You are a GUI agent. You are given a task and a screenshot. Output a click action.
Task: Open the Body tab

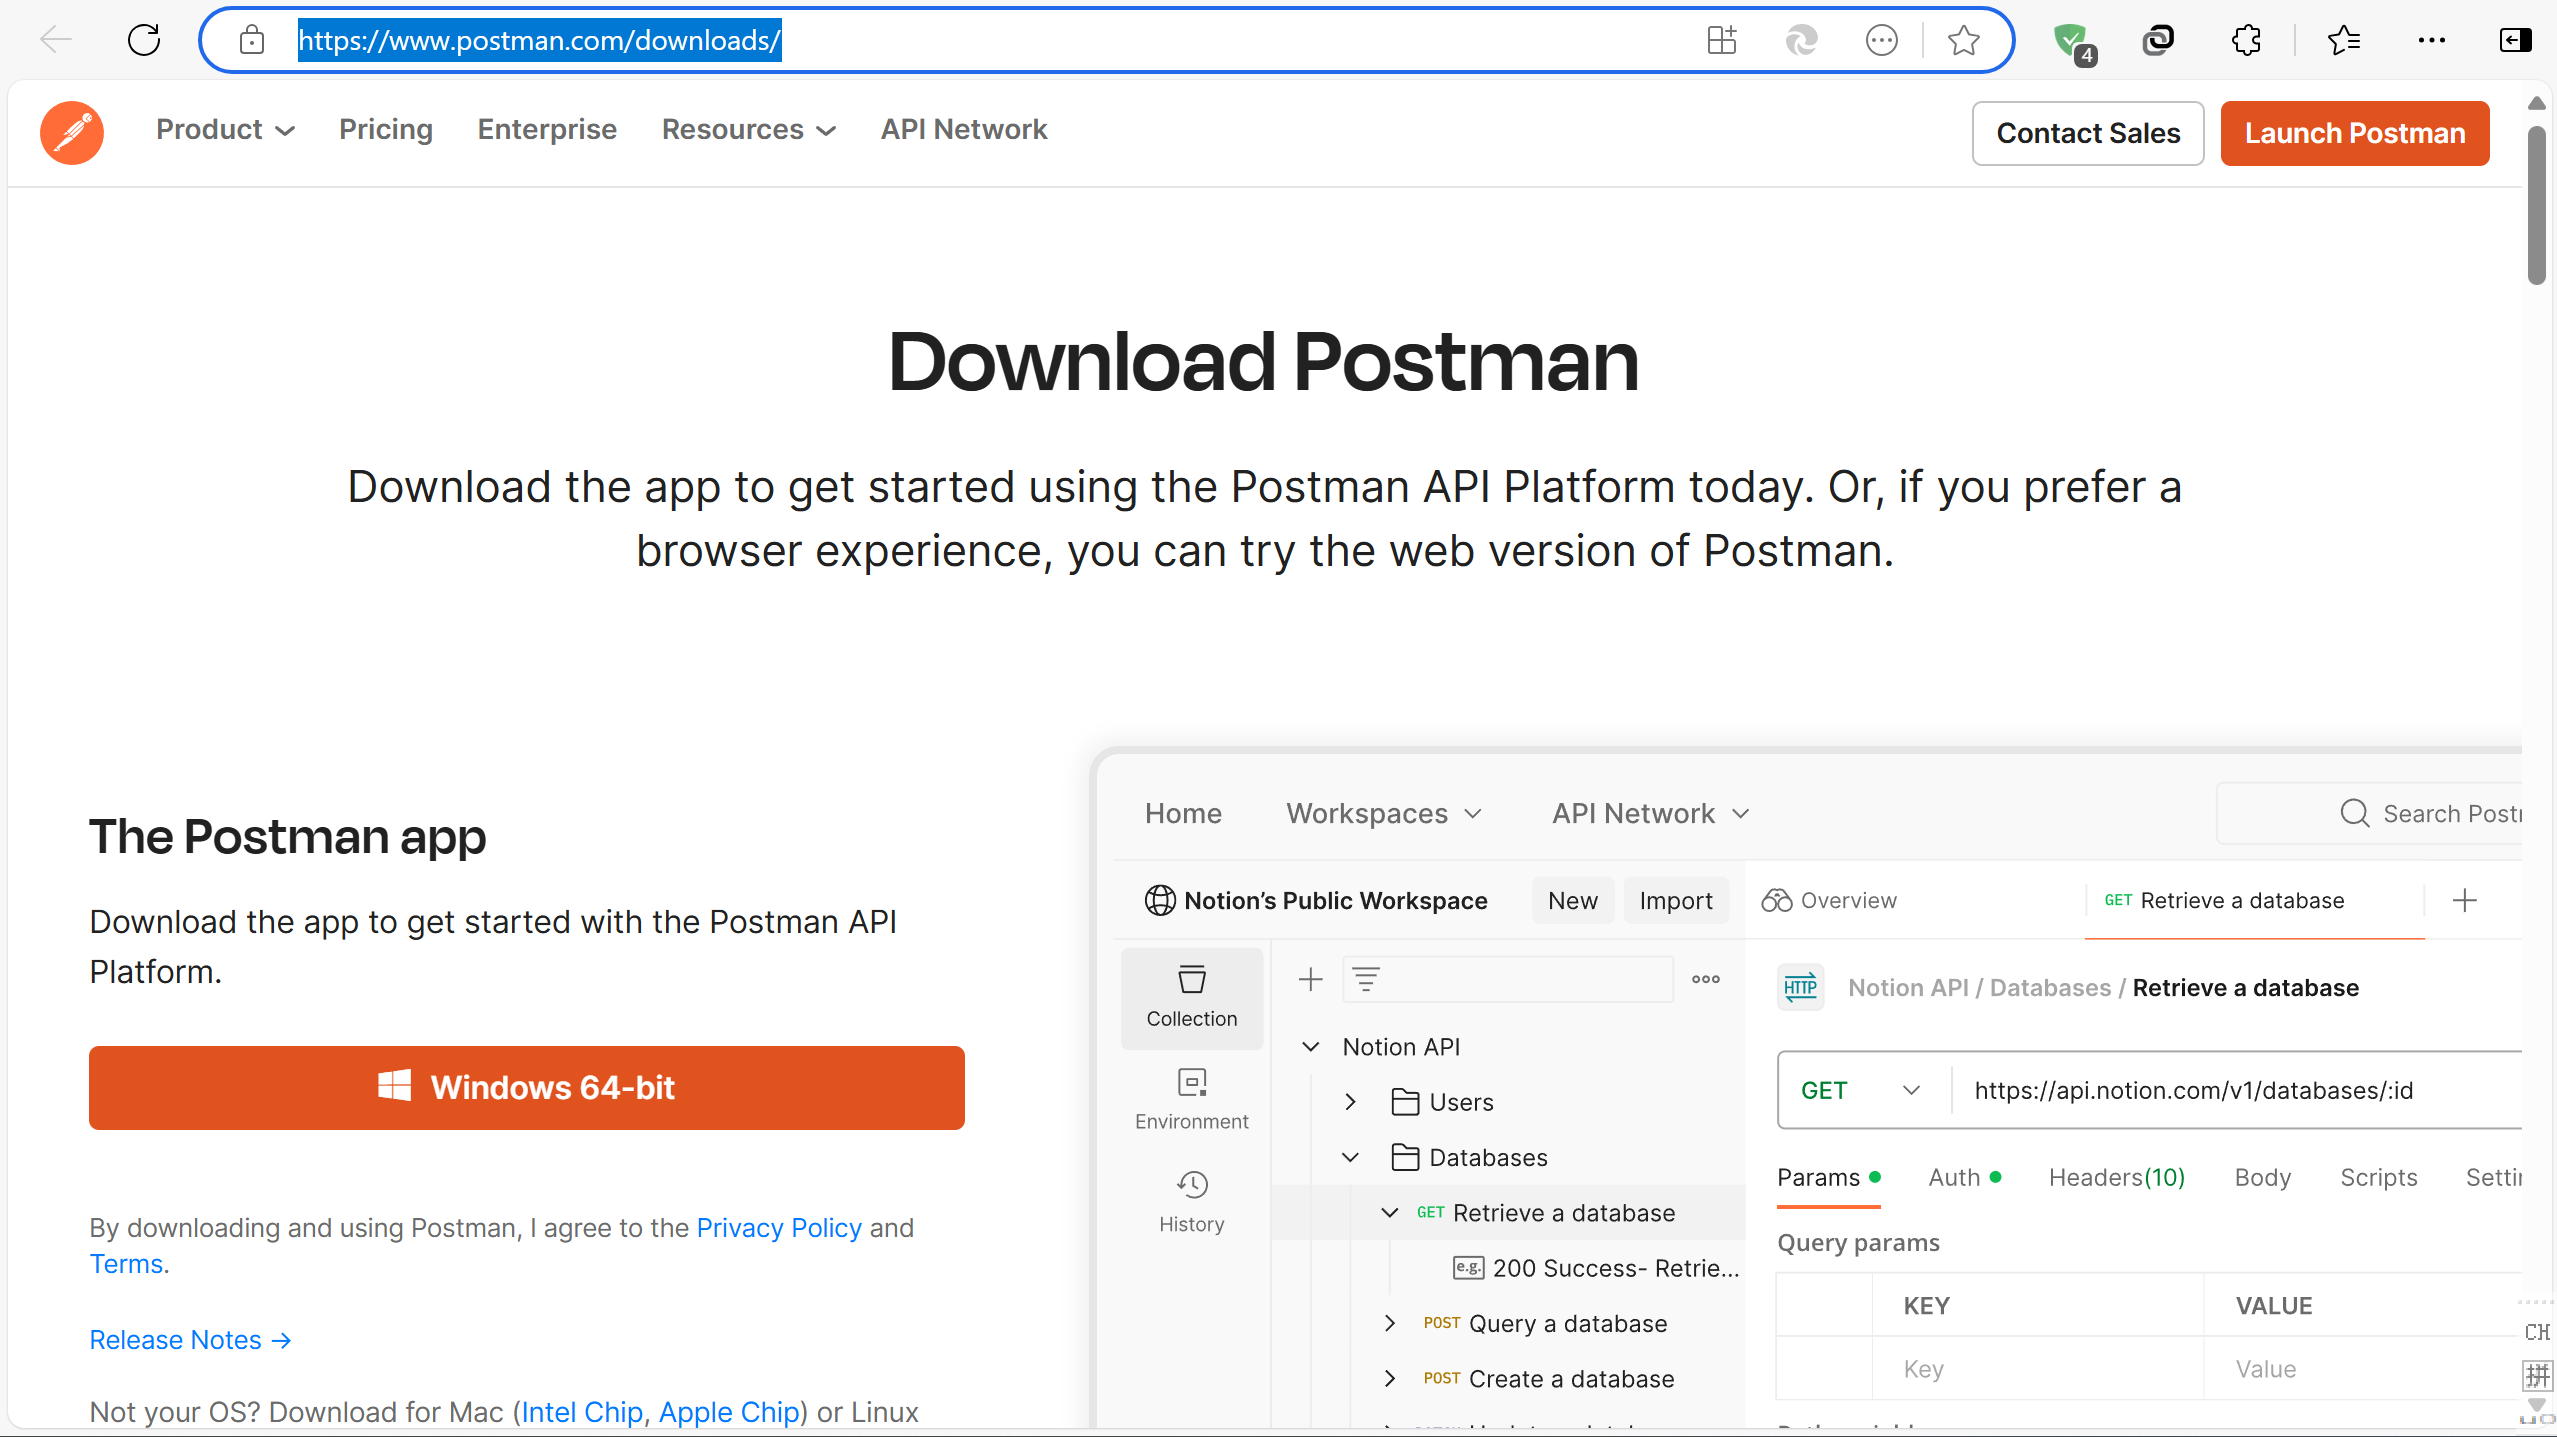pyautogui.click(x=2262, y=1177)
